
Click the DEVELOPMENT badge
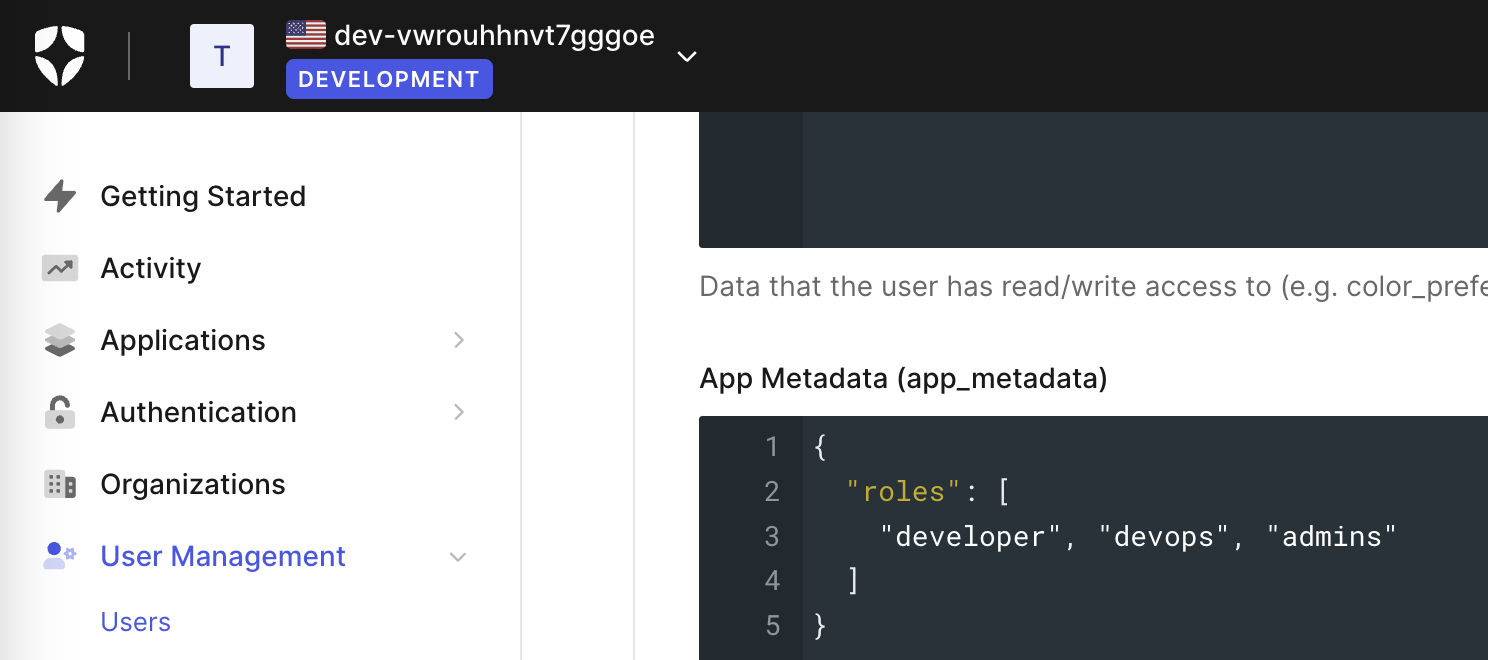[389, 79]
